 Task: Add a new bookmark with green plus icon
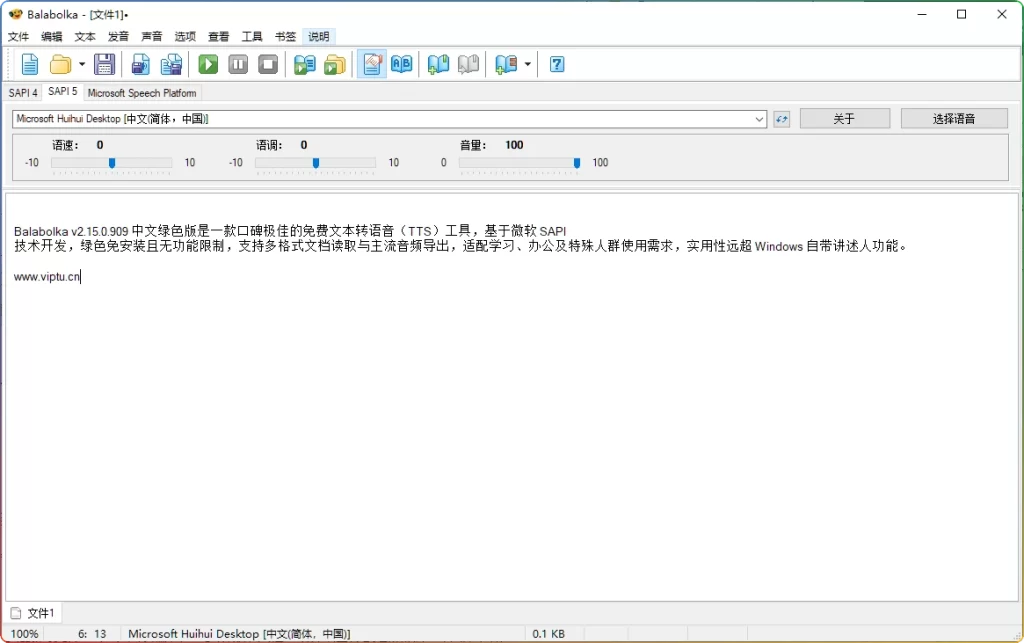coord(437,64)
